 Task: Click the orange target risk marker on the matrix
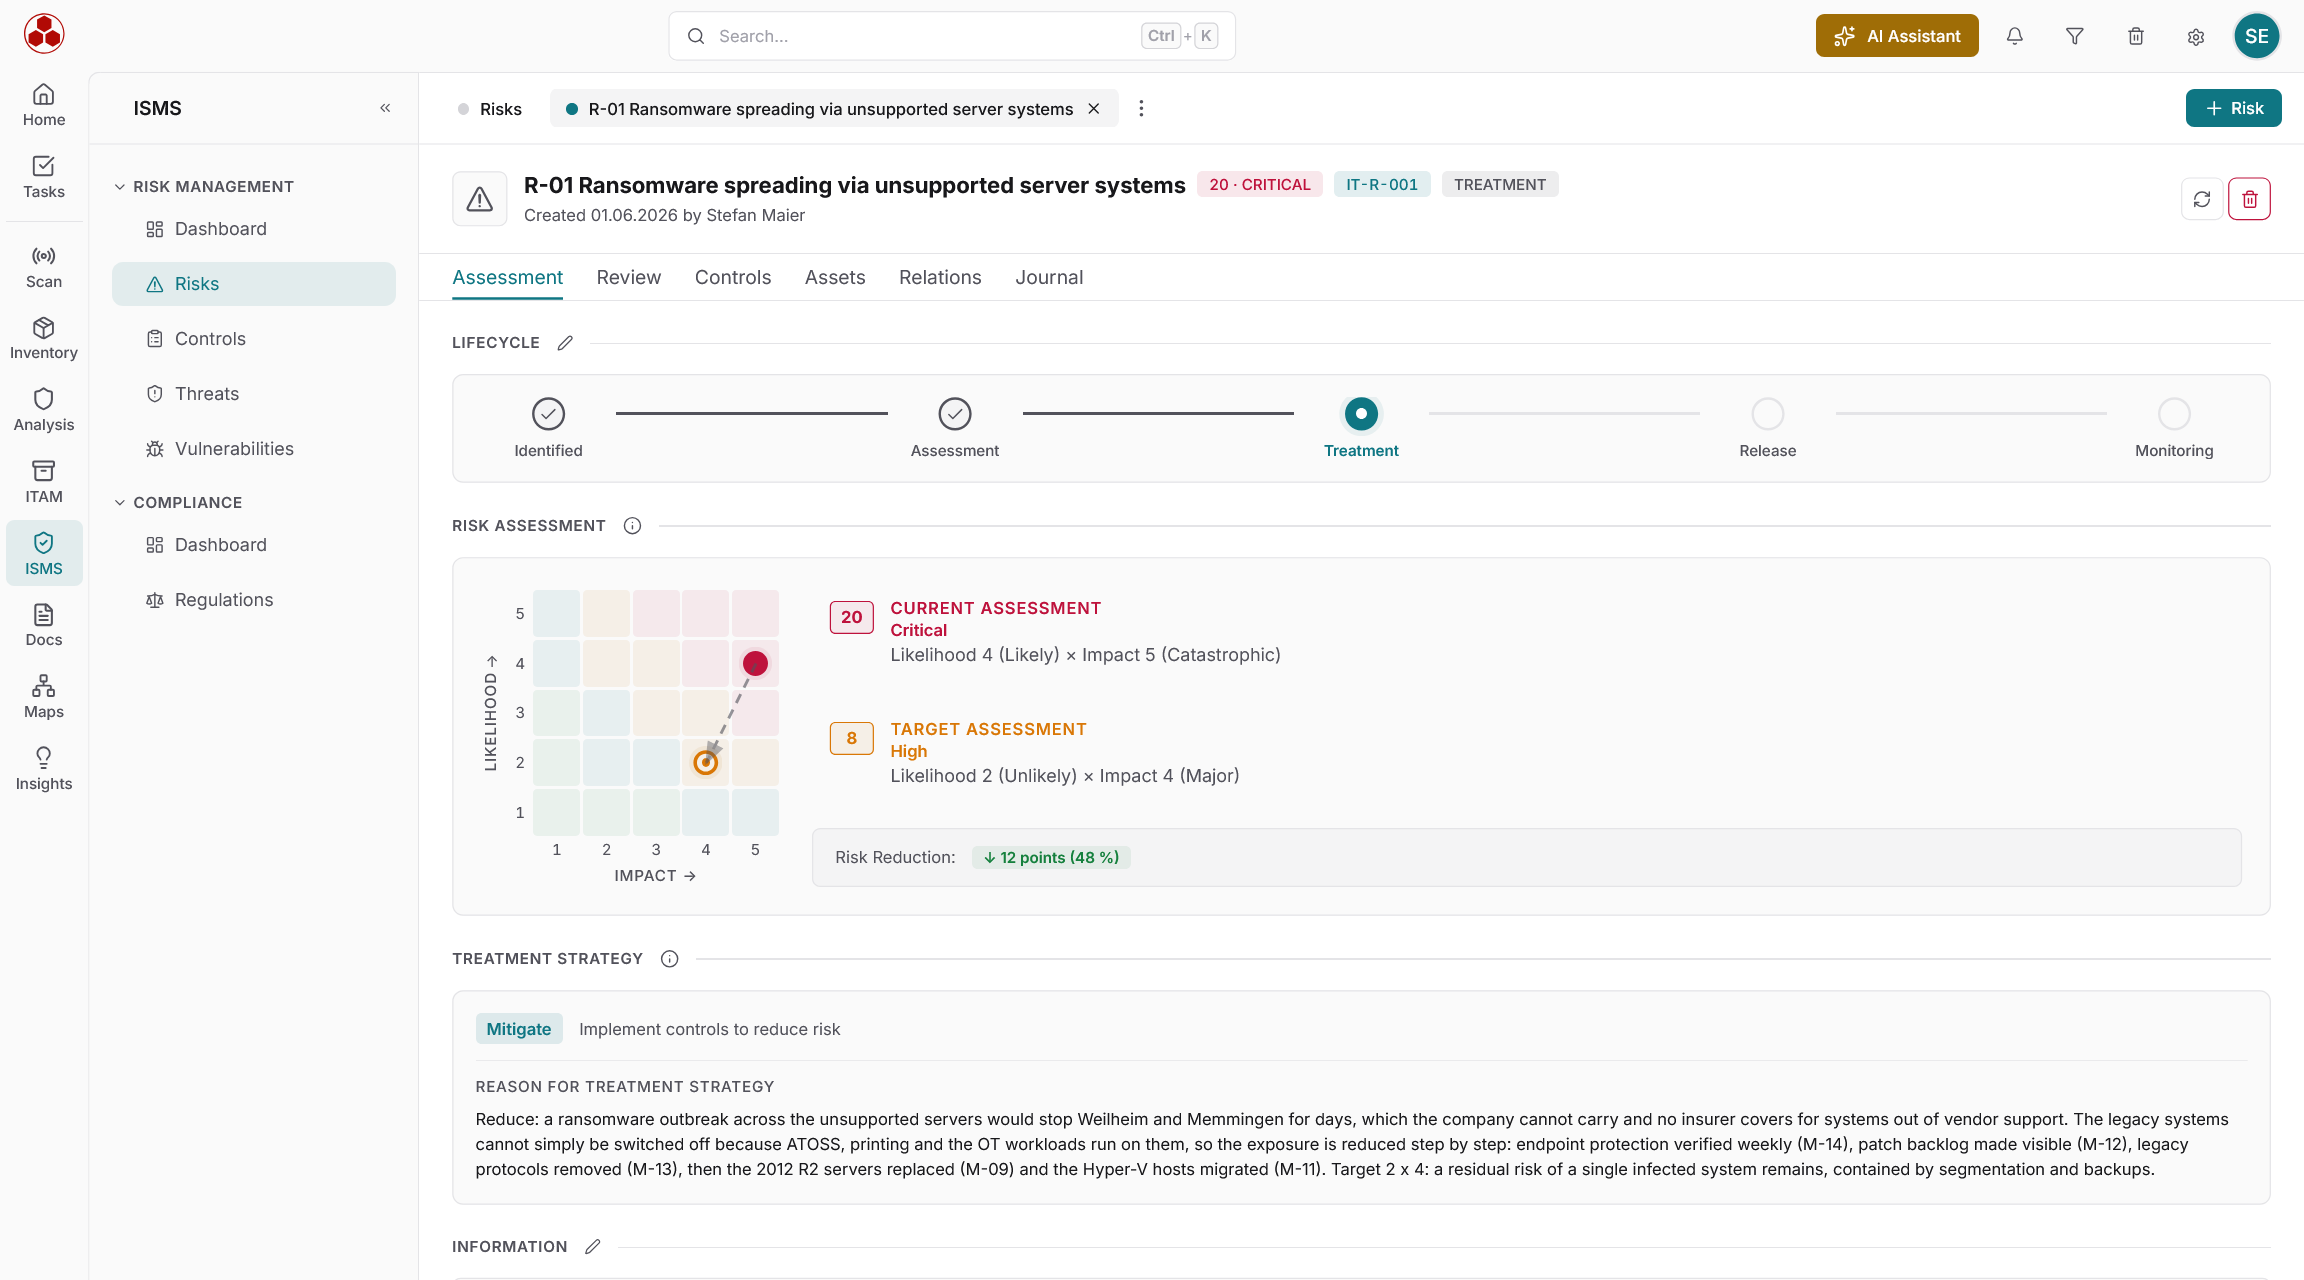(x=706, y=763)
